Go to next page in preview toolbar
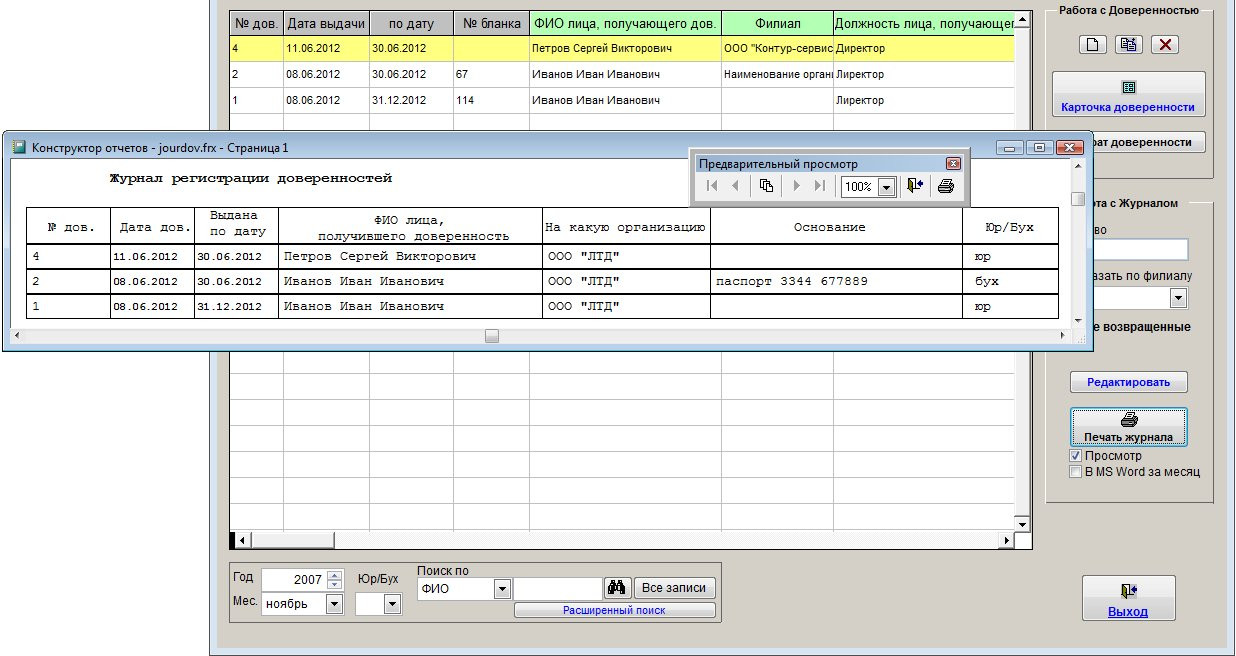Viewport: 1236px width, 656px height. coord(796,186)
